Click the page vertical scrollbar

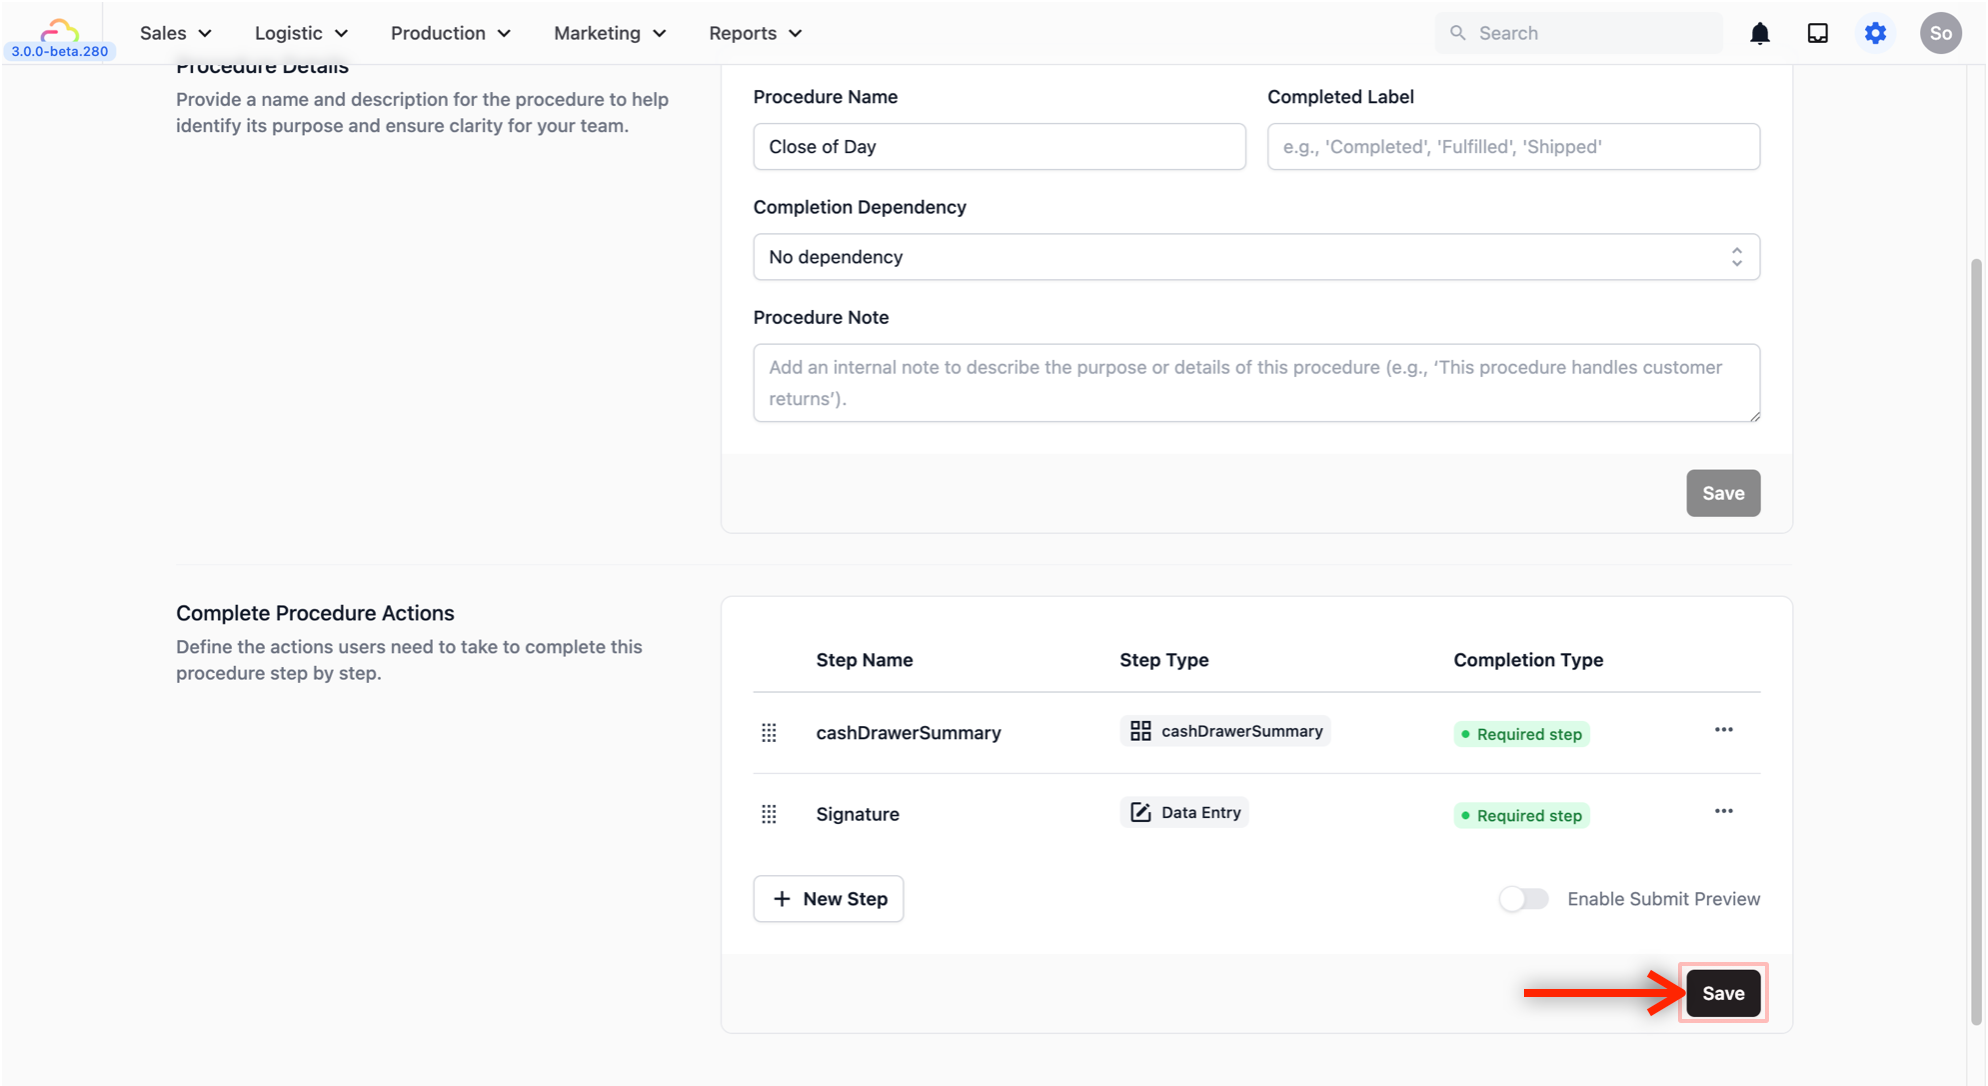coord(1975,640)
